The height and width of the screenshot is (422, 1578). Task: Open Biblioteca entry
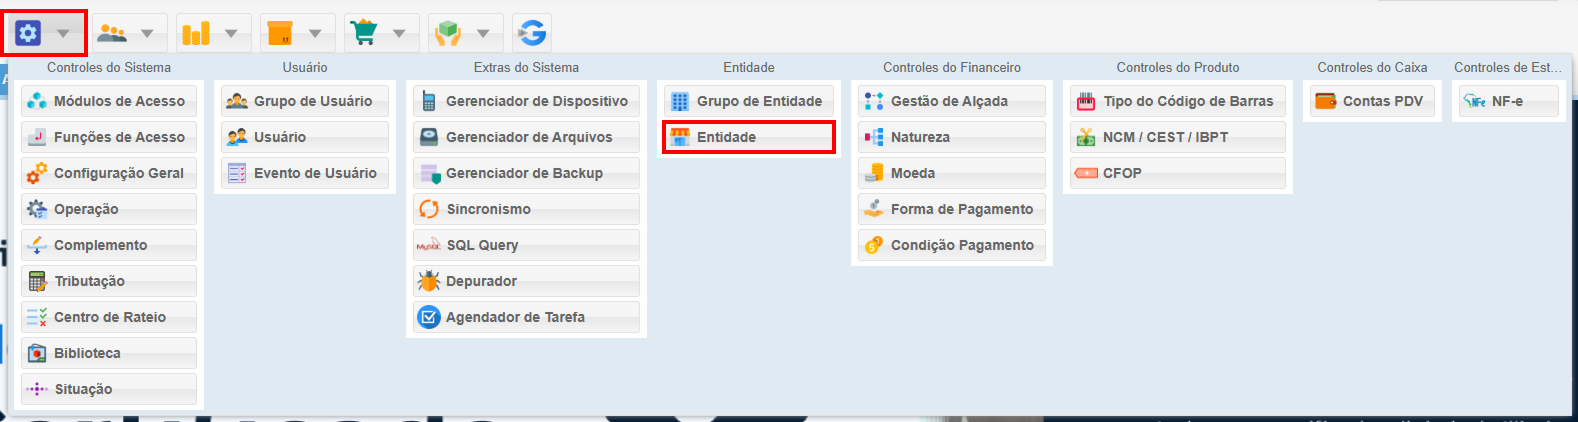109,353
